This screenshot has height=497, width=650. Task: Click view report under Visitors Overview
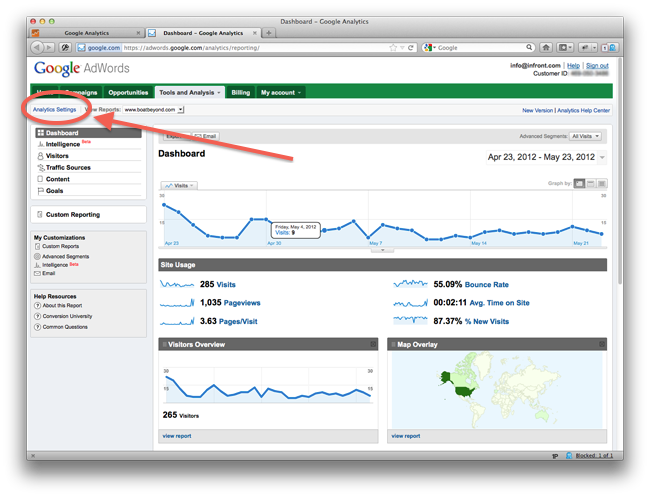(177, 436)
